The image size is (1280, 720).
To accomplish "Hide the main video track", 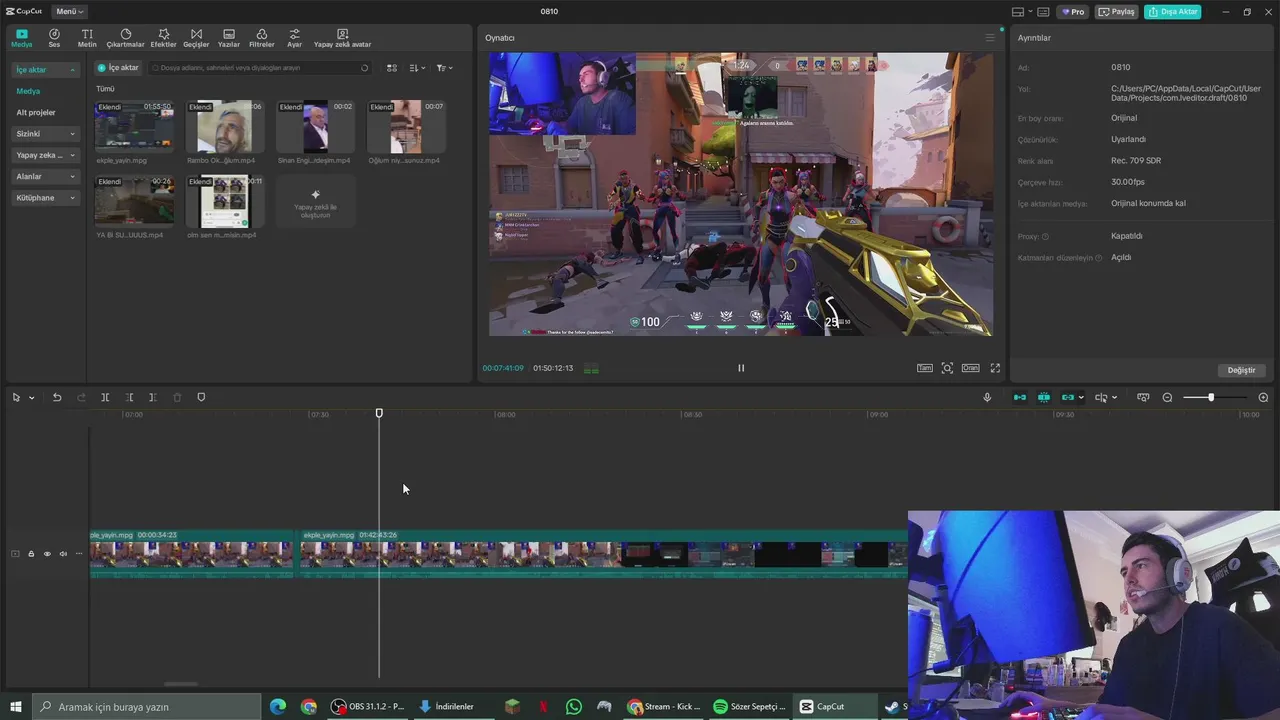I will 46,554.
